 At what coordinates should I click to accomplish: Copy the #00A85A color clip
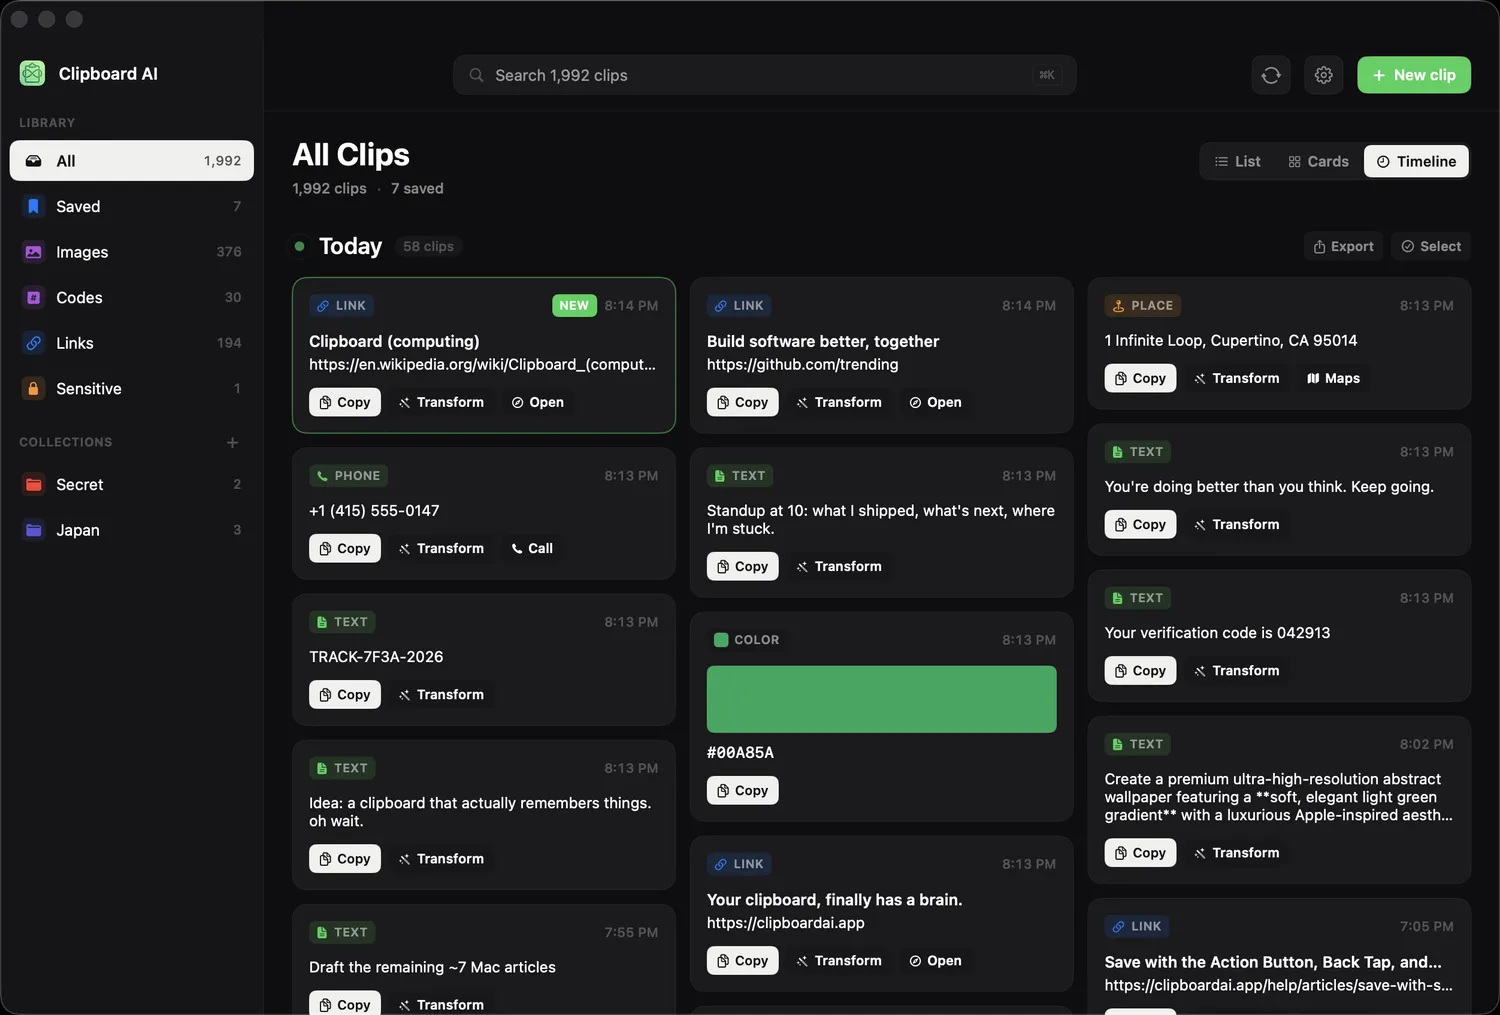pyautogui.click(x=742, y=790)
